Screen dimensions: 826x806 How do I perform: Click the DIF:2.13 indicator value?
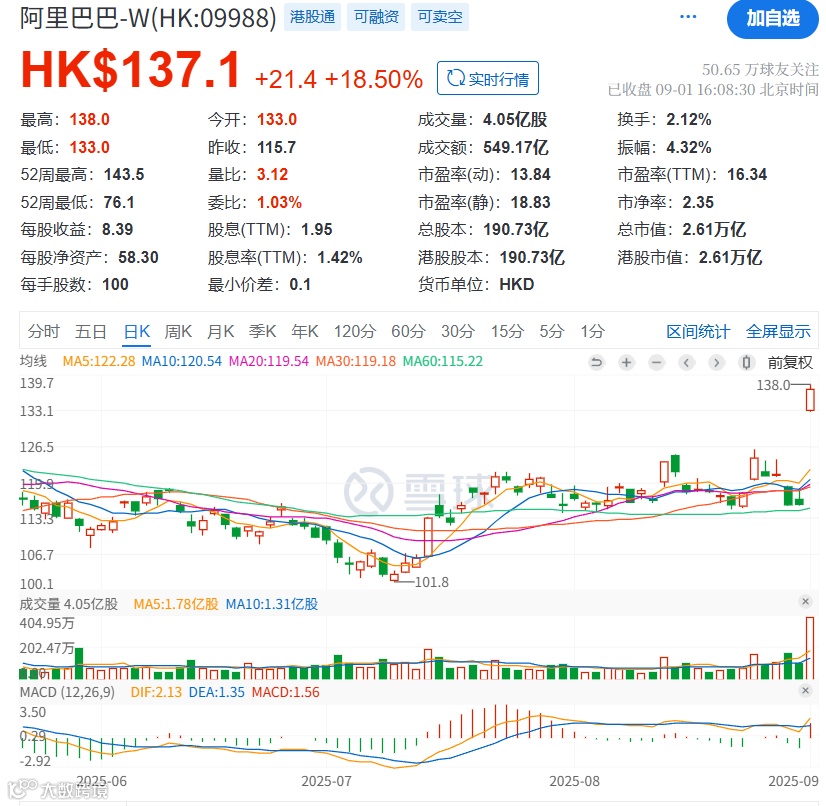click(156, 692)
